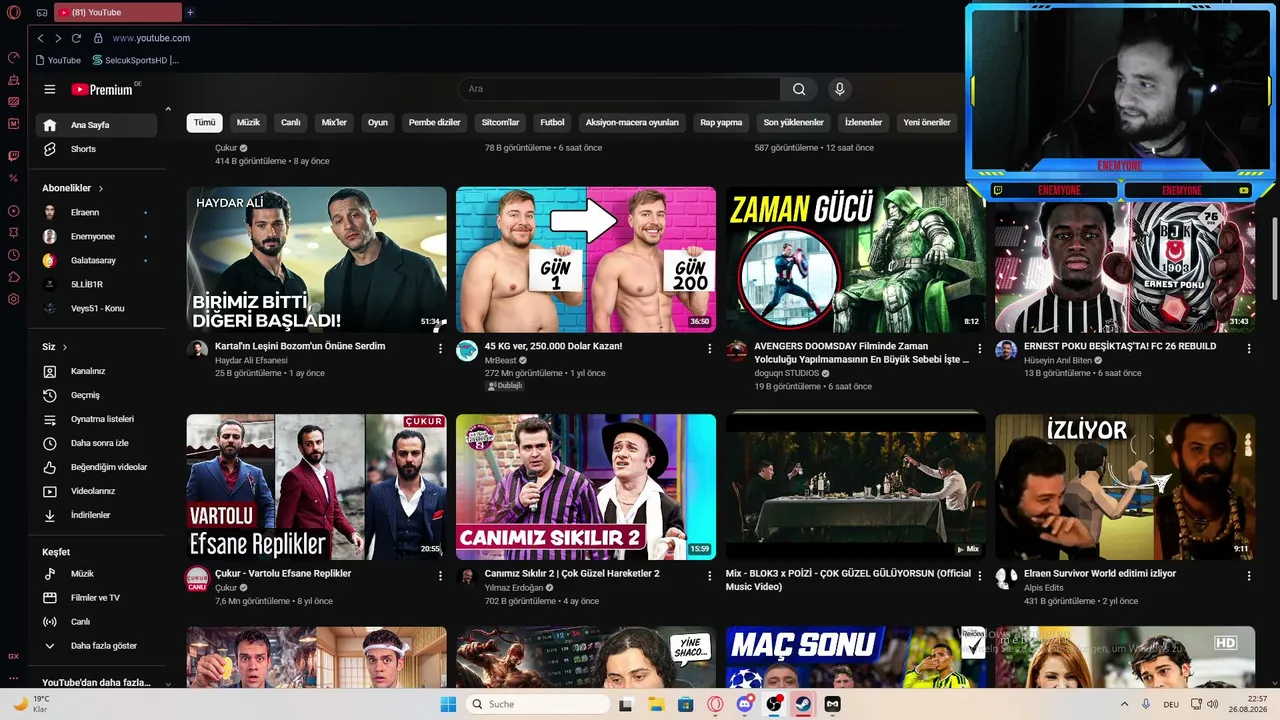Select the Müzik filter chip
The width and height of the screenshot is (1280, 720).
click(248, 123)
